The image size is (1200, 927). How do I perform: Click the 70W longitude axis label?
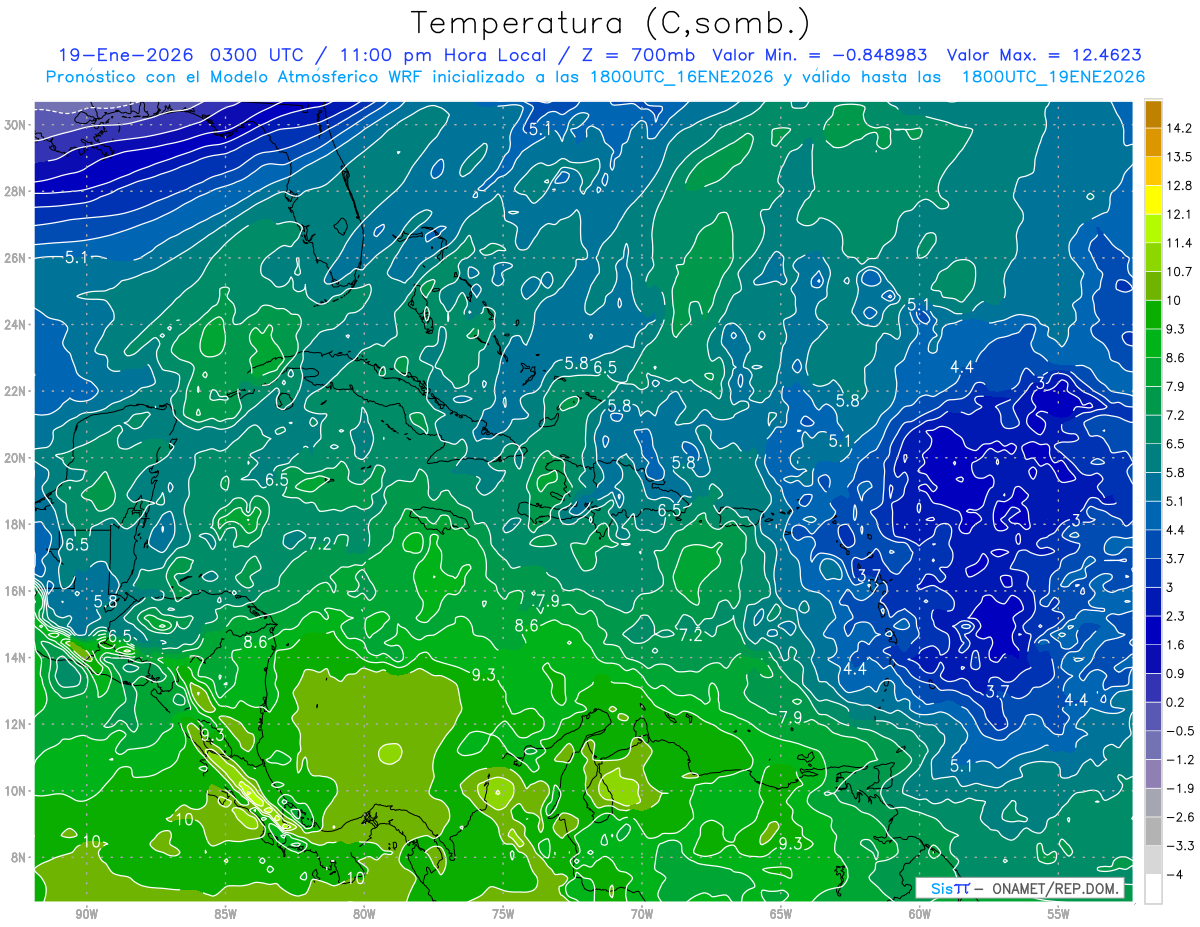click(642, 914)
